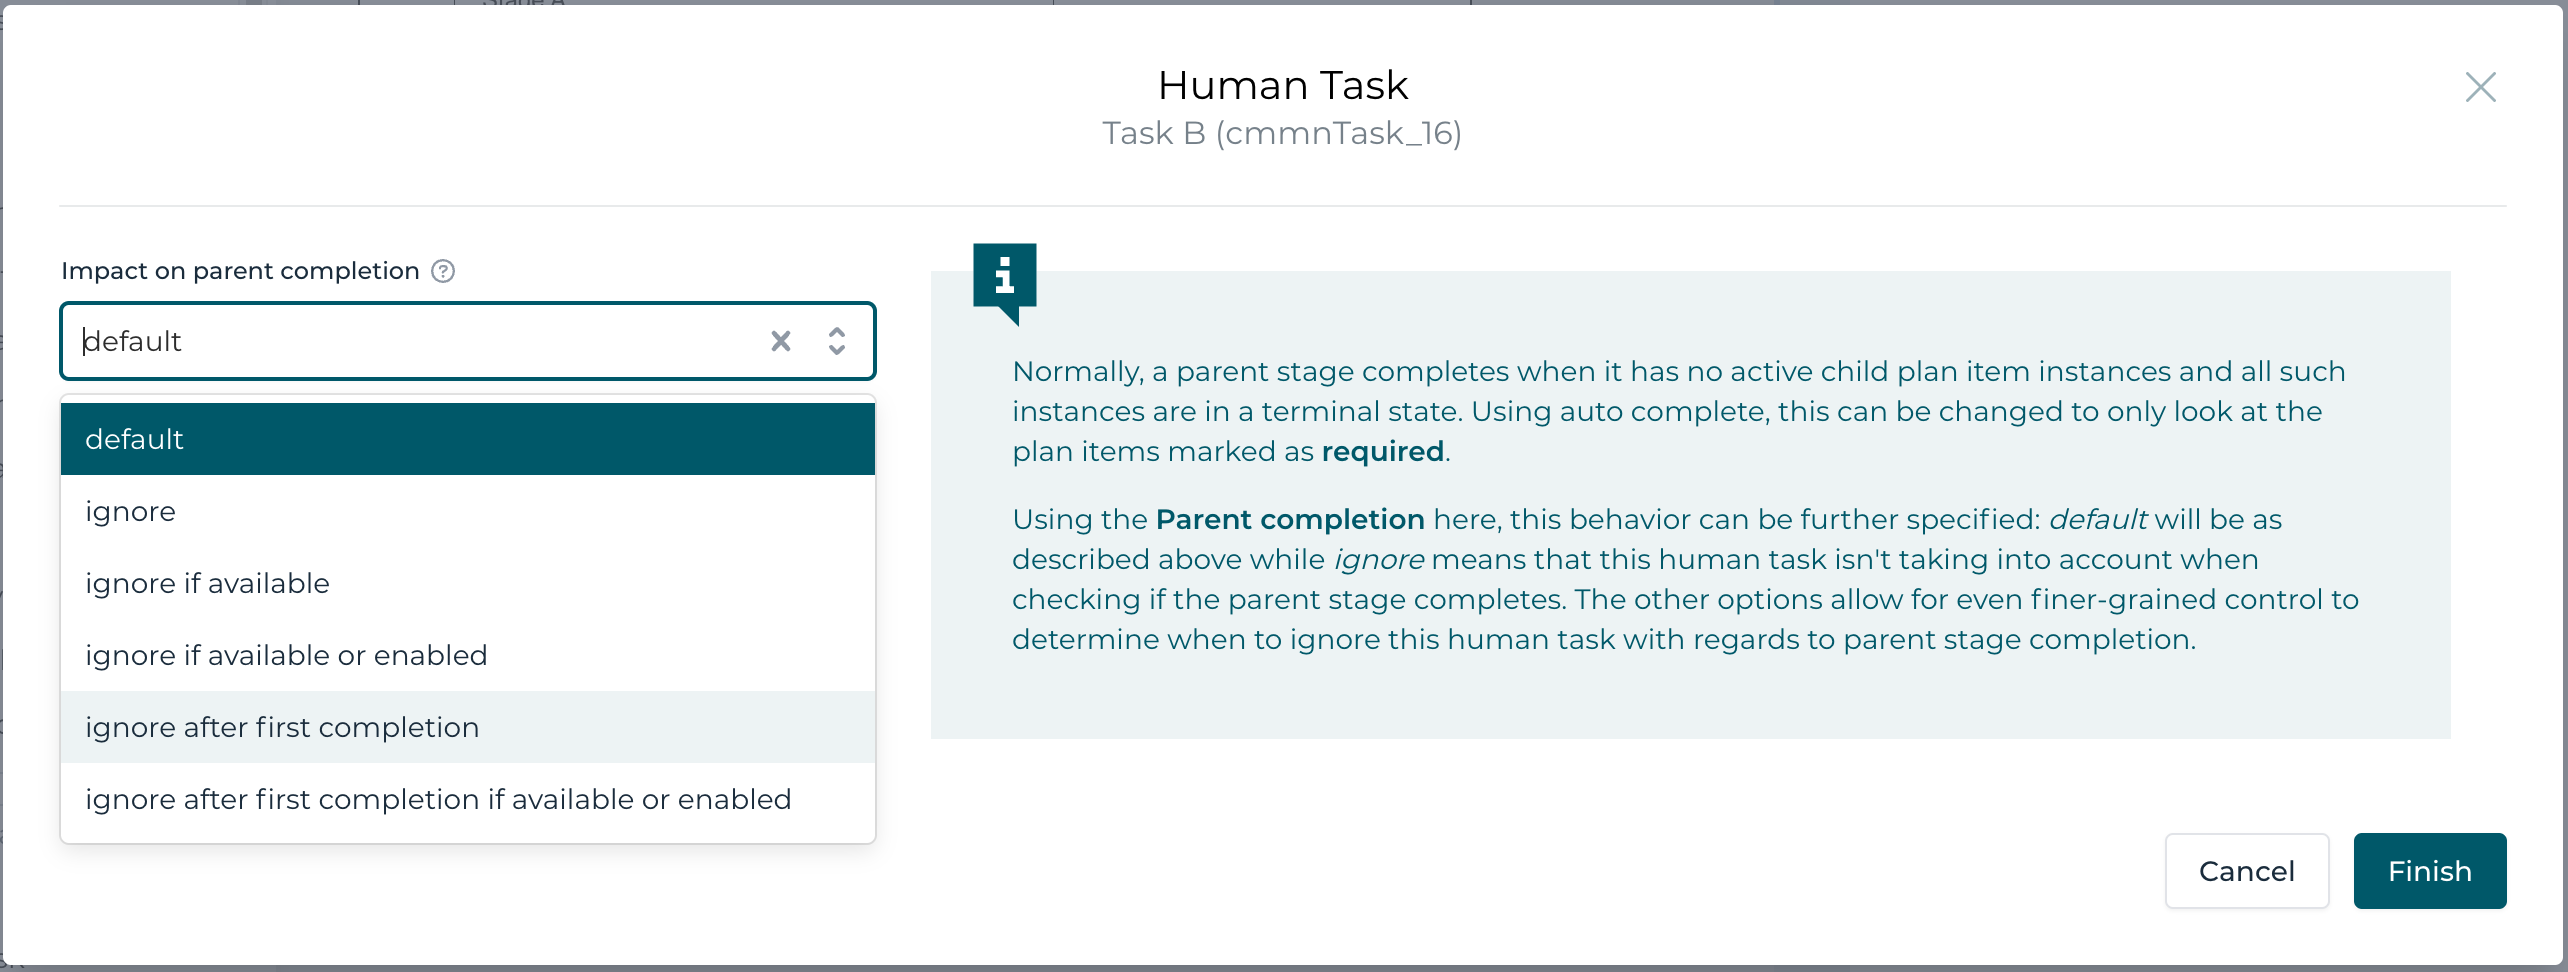The height and width of the screenshot is (972, 2568).
Task: Pick 'ignore if available' from the list
Action: (x=467, y=583)
